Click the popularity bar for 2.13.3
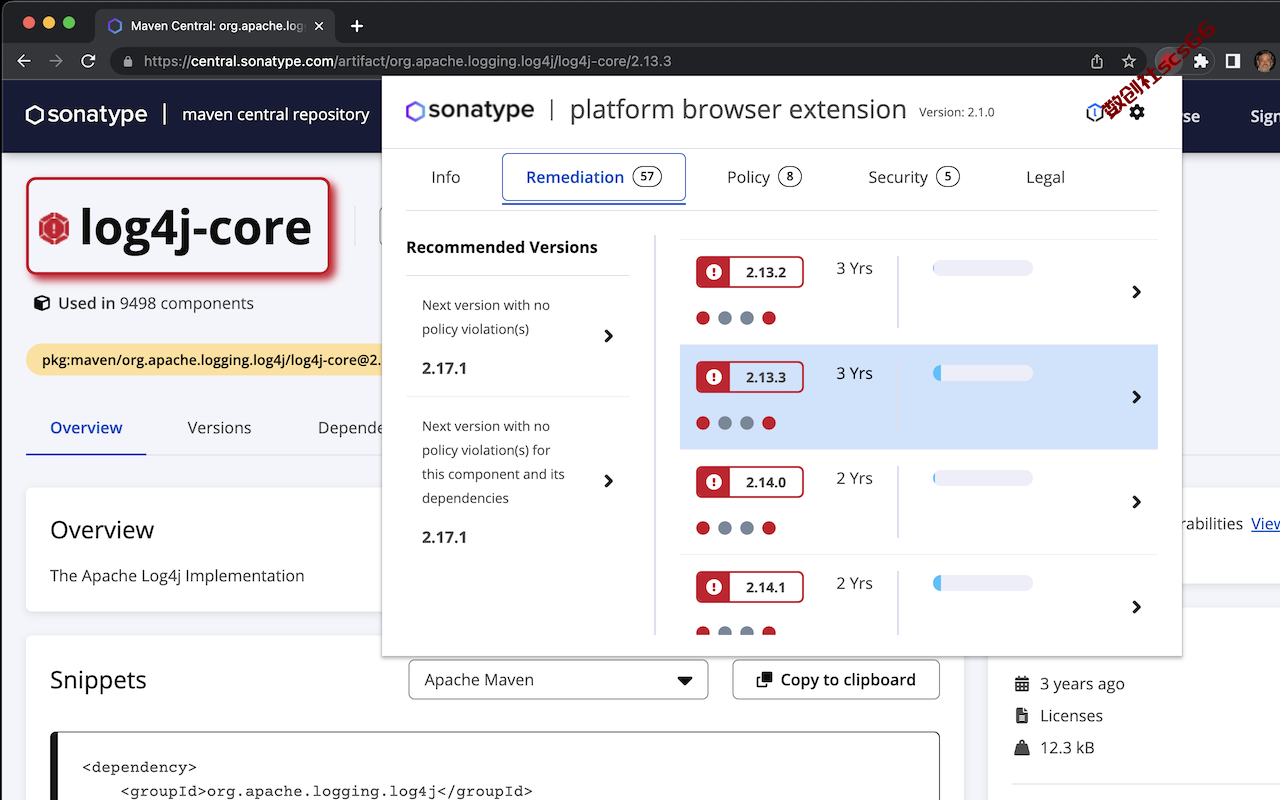The width and height of the screenshot is (1280, 800). (983, 373)
